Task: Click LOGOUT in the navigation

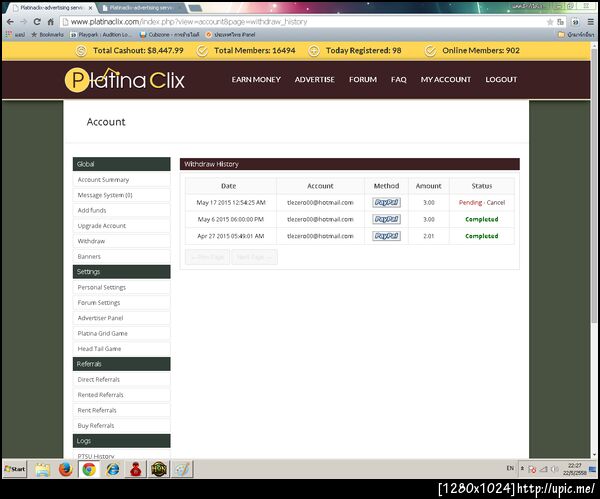Action: [501, 80]
